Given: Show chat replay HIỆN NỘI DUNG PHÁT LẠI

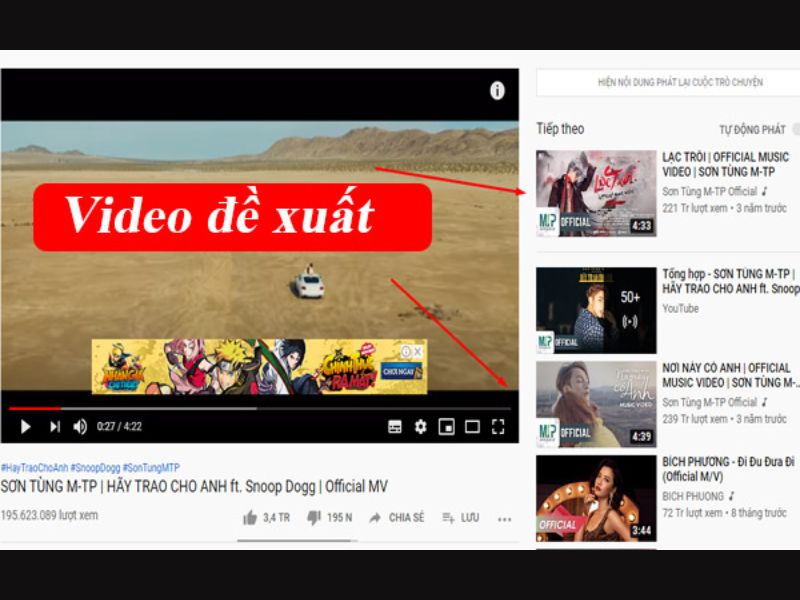Looking at the screenshot, I should [x=680, y=82].
